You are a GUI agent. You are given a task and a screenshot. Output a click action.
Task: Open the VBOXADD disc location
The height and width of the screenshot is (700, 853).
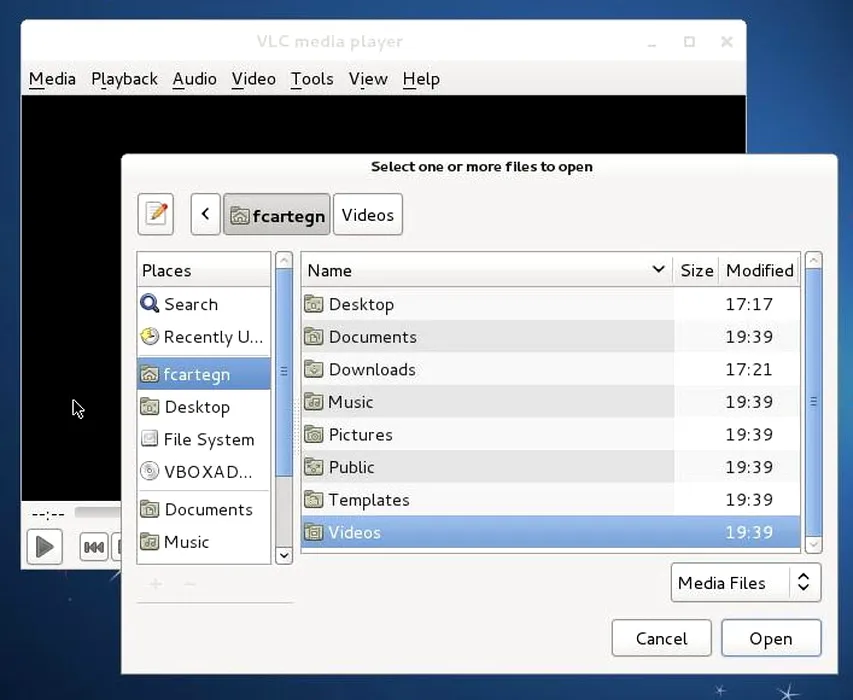tap(207, 472)
